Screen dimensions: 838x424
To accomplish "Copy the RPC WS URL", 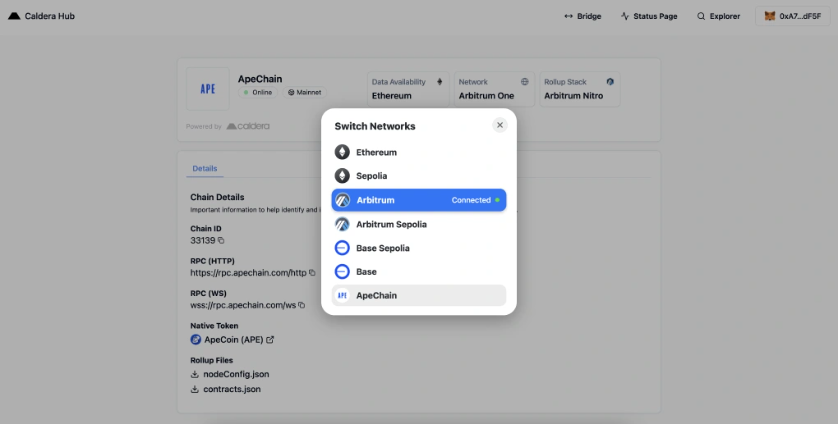I will pos(301,305).
